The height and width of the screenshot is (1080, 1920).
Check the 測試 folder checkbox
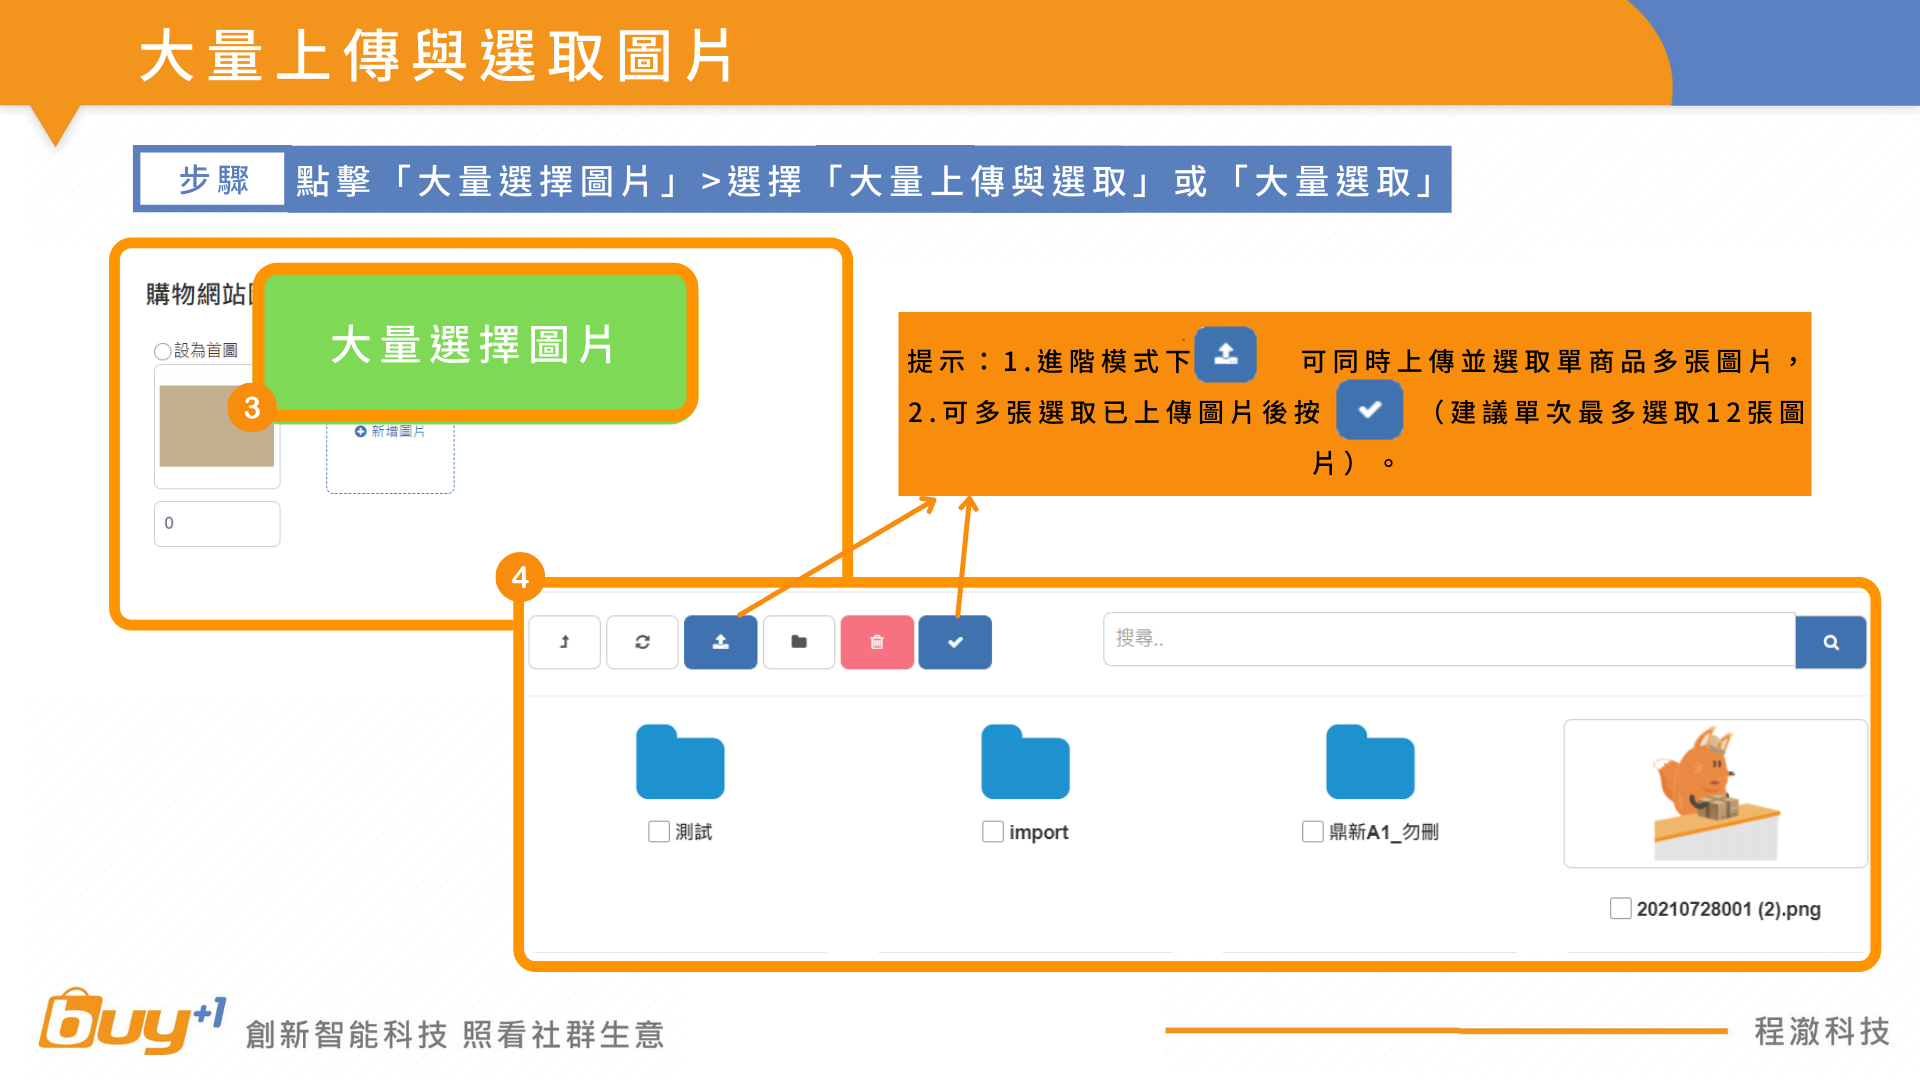click(658, 832)
